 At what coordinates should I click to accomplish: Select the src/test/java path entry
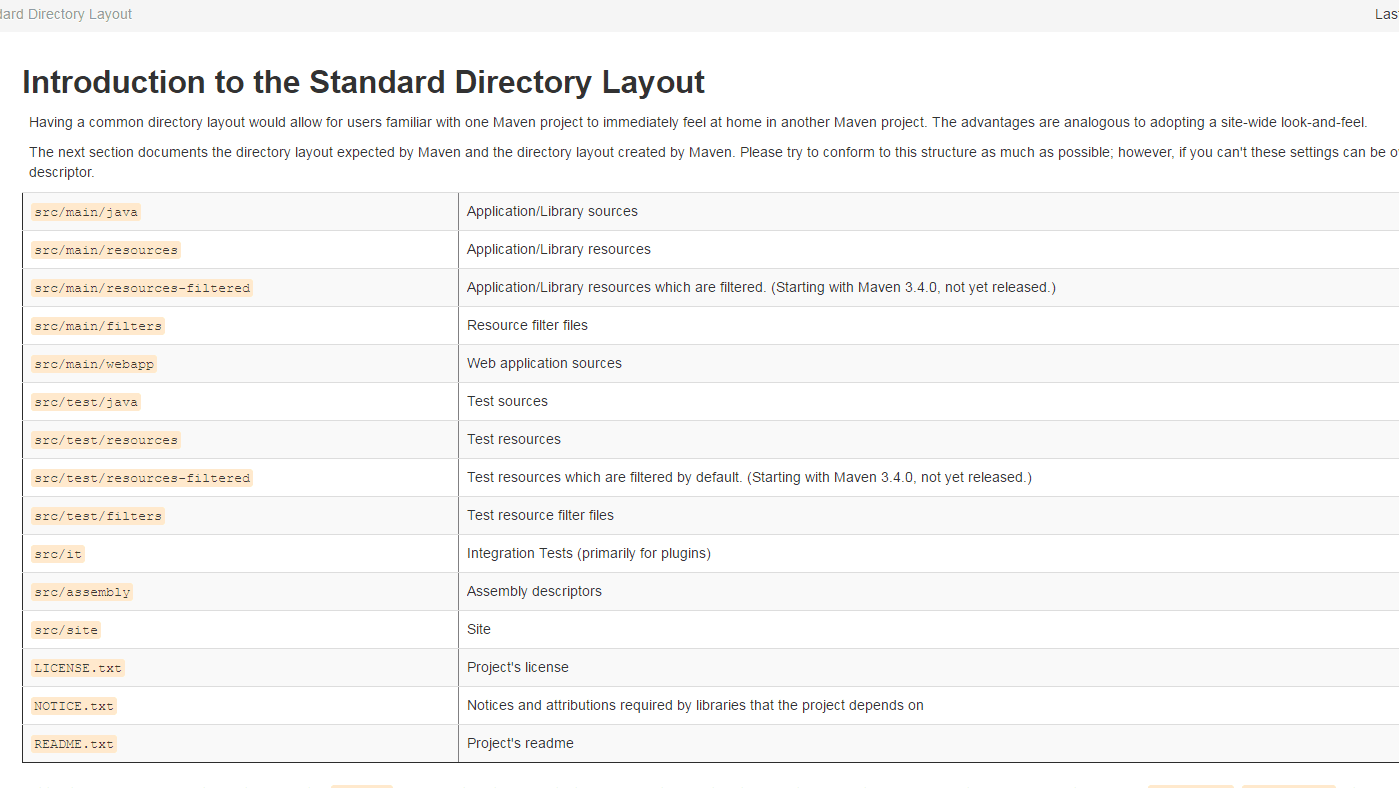[86, 402]
